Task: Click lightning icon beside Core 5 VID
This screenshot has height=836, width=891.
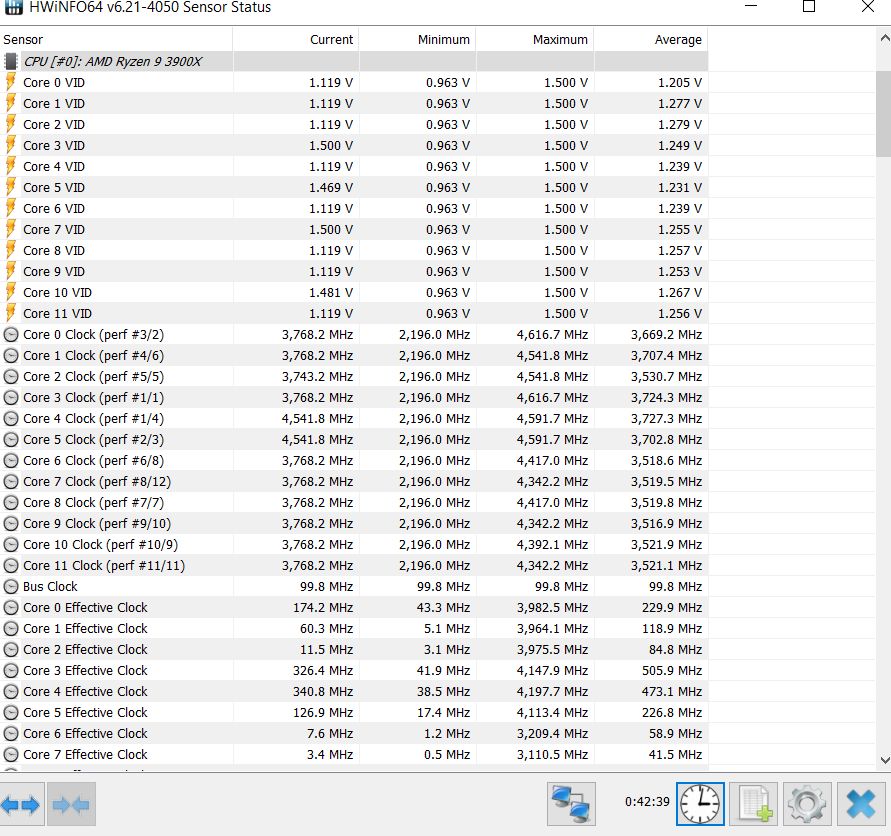Action: [x=10, y=188]
